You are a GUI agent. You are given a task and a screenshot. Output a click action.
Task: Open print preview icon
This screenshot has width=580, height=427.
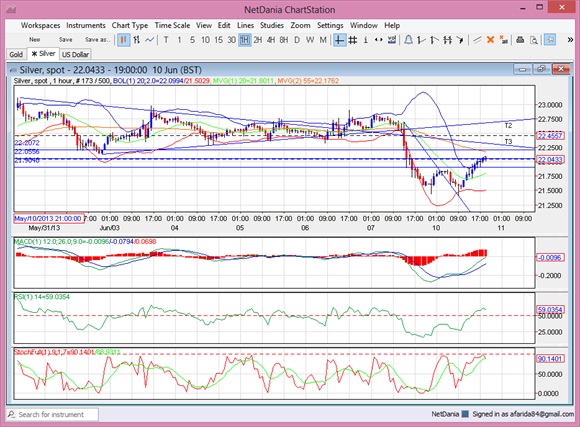[x=533, y=40]
